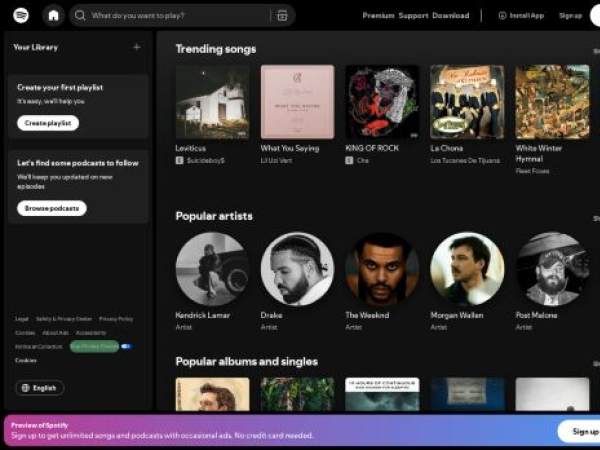Click the Create playlist button
The height and width of the screenshot is (450, 600).
click(x=48, y=123)
